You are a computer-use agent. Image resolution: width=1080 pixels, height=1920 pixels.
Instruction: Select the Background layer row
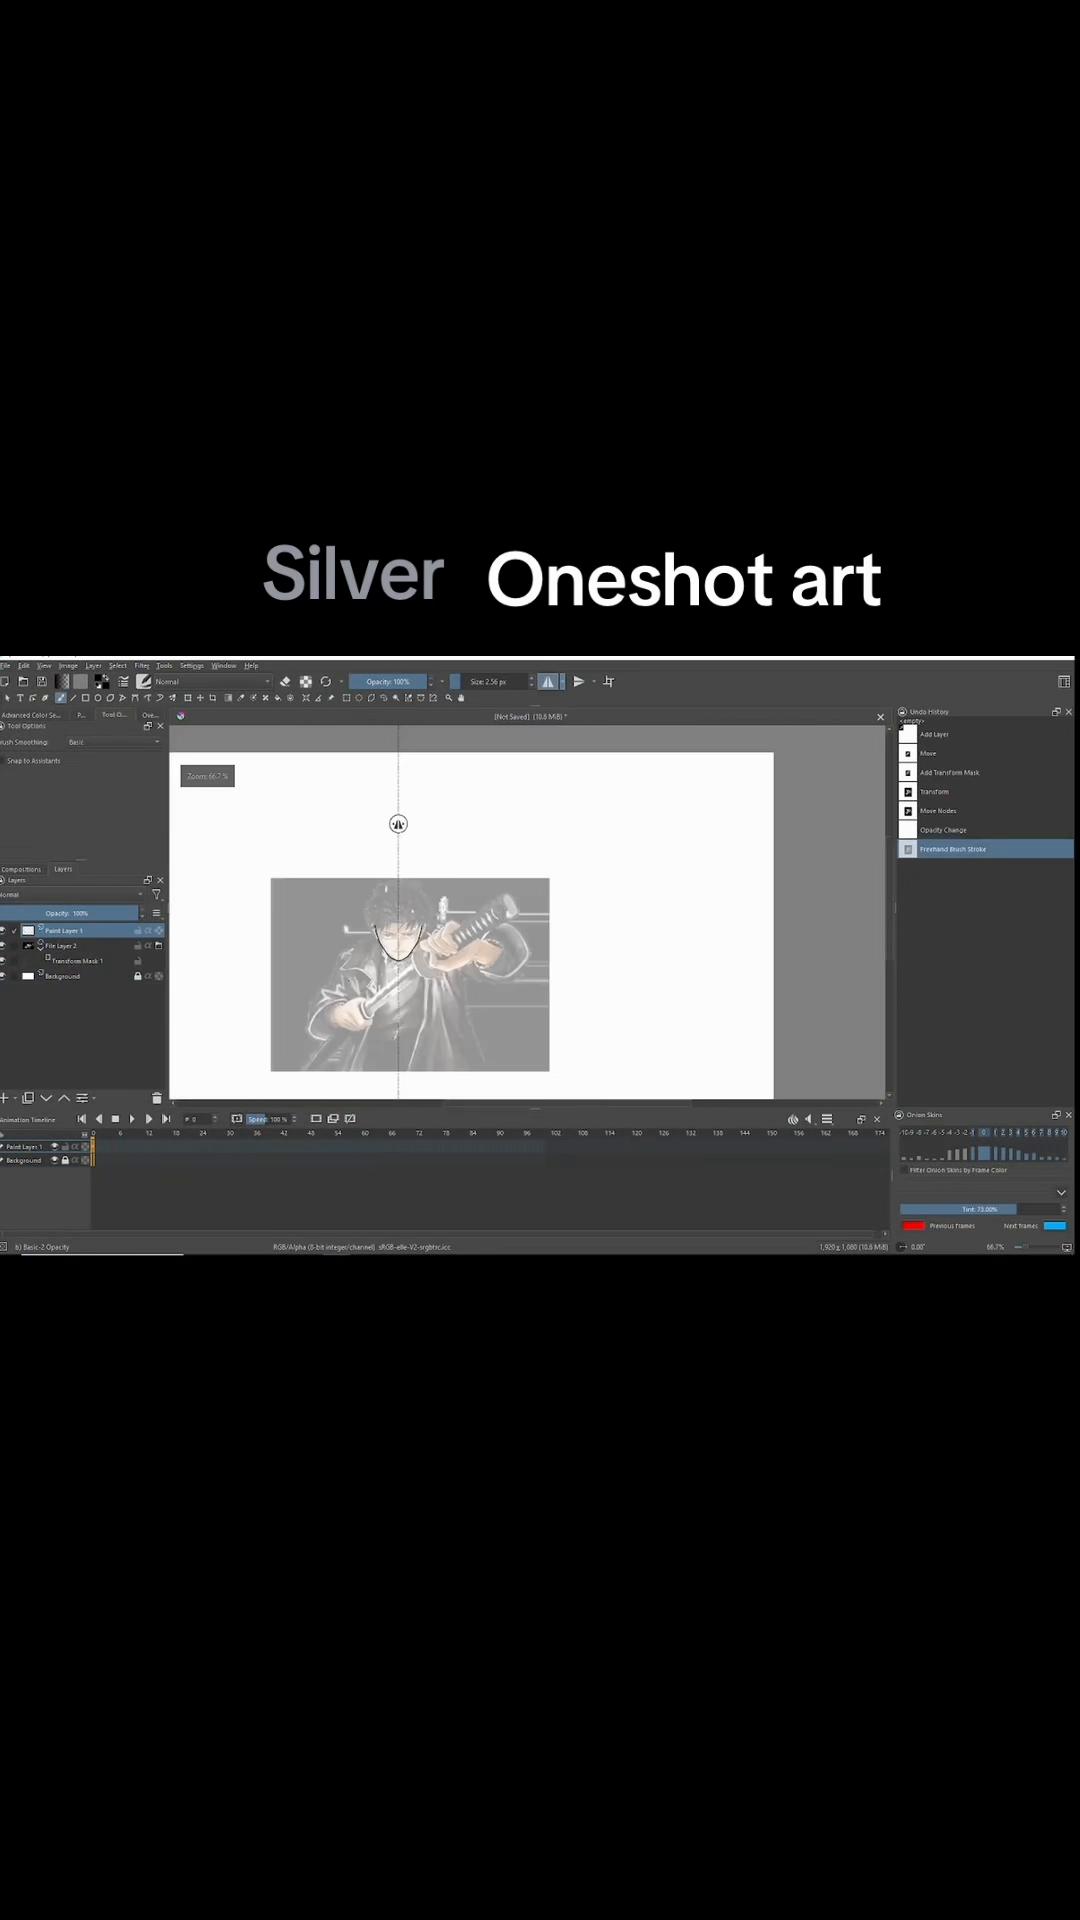82,976
